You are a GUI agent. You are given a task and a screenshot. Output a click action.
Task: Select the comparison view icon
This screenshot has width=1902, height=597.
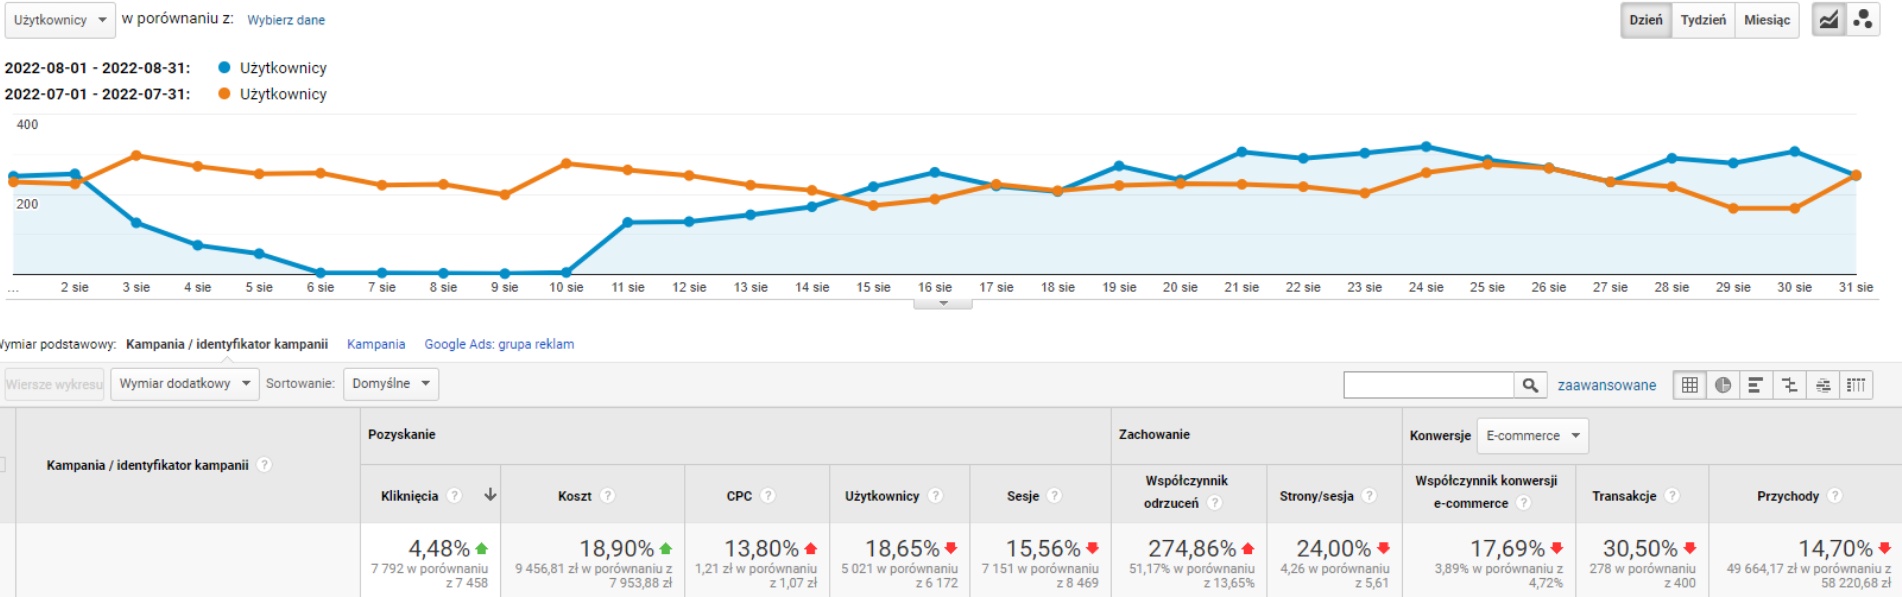click(1789, 385)
